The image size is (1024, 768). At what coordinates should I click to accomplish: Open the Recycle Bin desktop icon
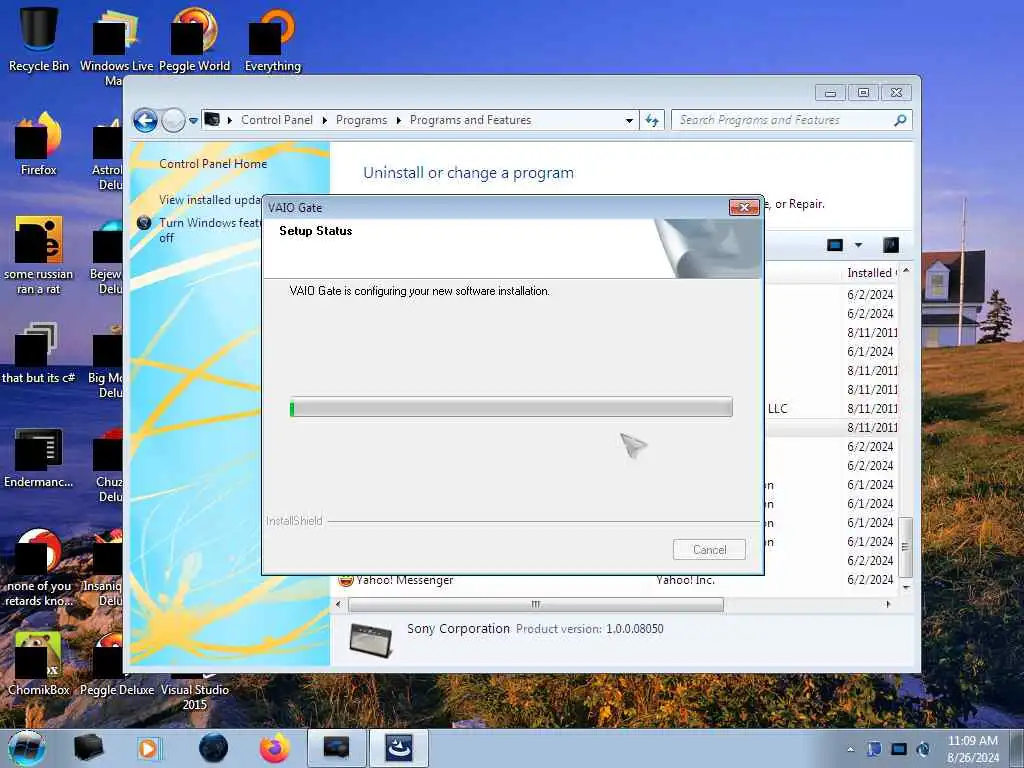click(x=39, y=39)
